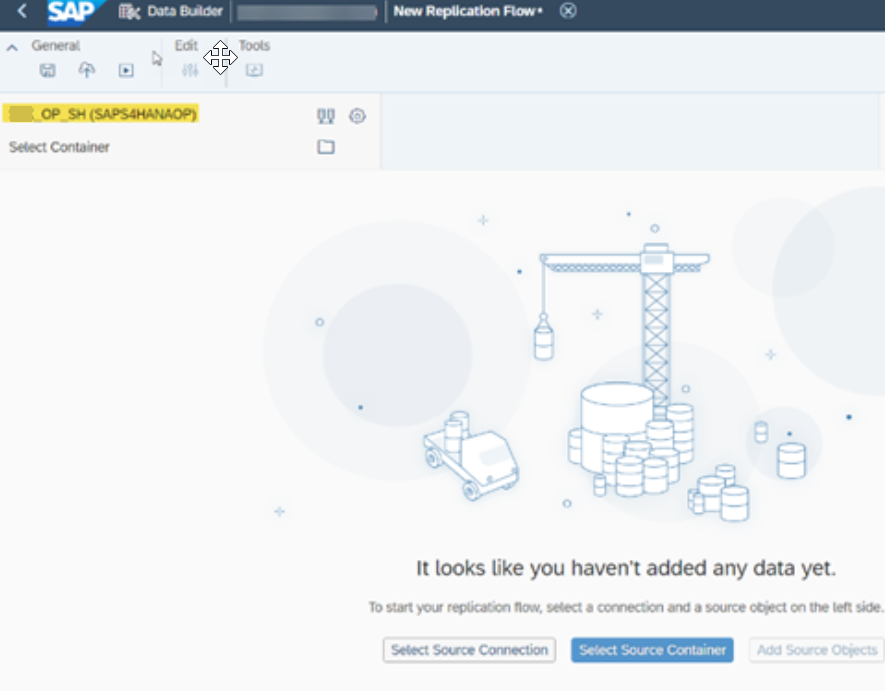
Task: Close the New Replication Flow tab
Action: [x=567, y=11]
